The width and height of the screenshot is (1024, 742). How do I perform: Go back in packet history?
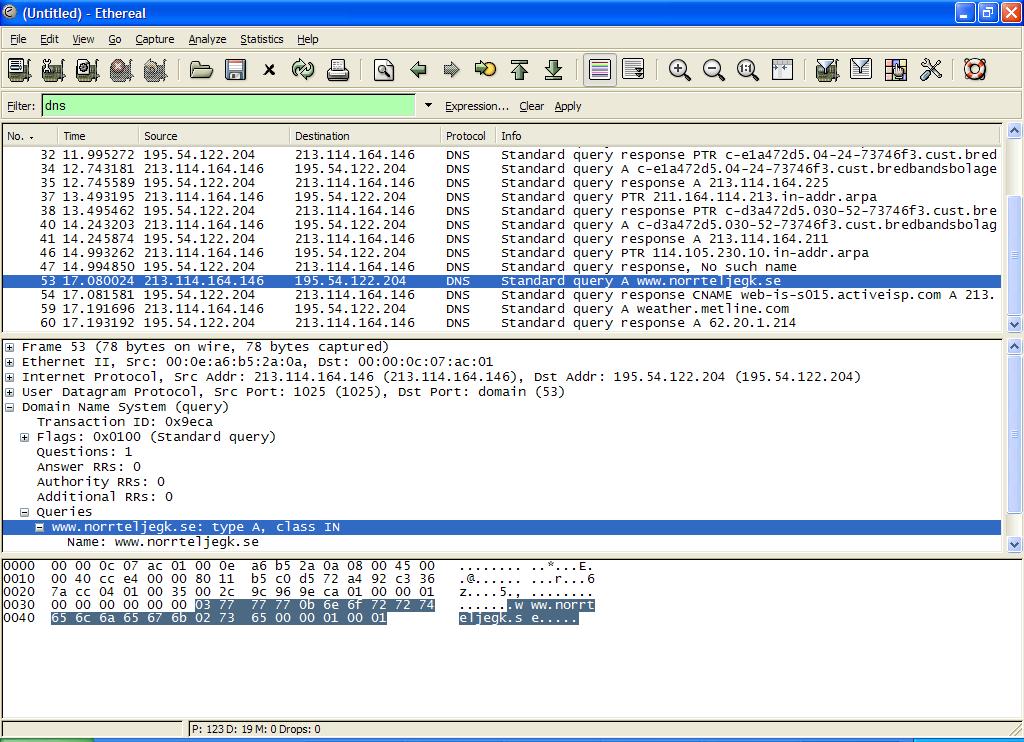pos(418,69)
